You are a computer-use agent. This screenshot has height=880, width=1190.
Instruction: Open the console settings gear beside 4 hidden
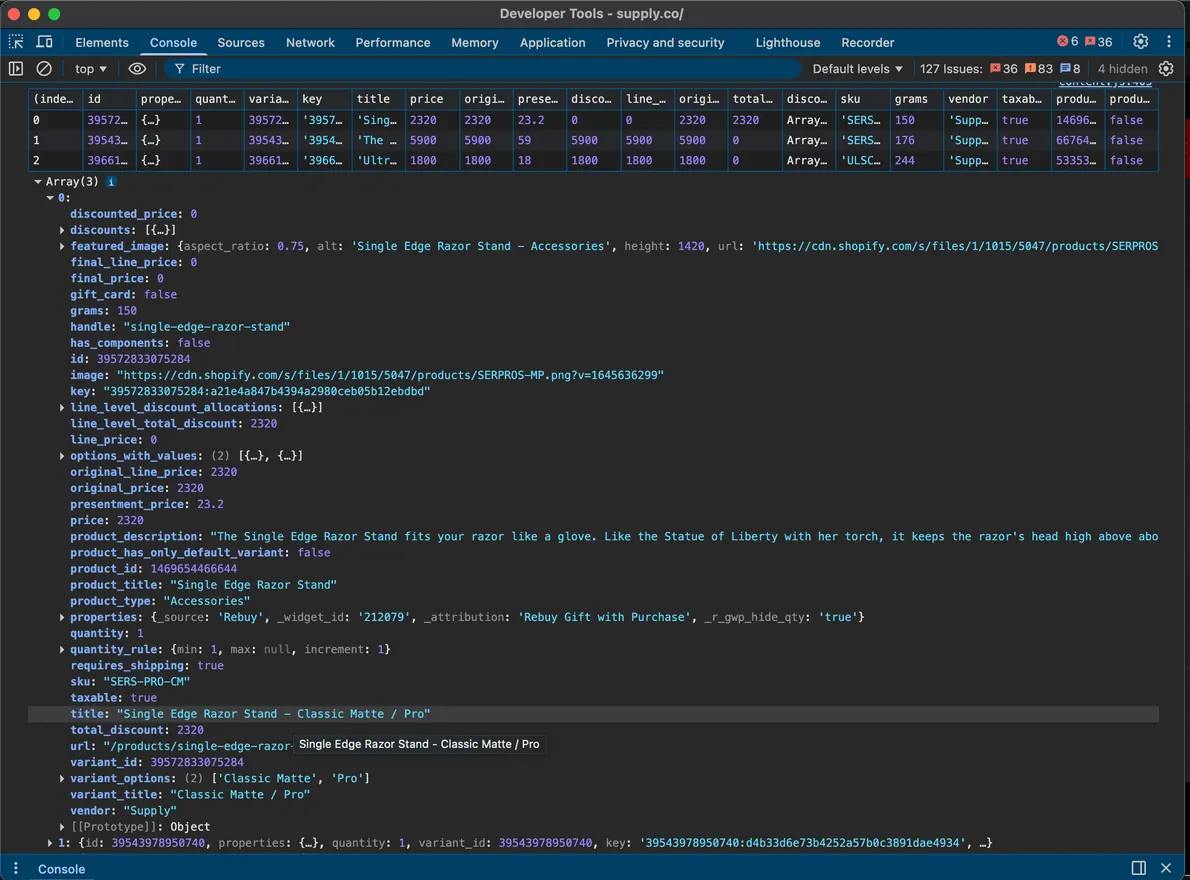pyautogui.click(x=1166, y=68)
